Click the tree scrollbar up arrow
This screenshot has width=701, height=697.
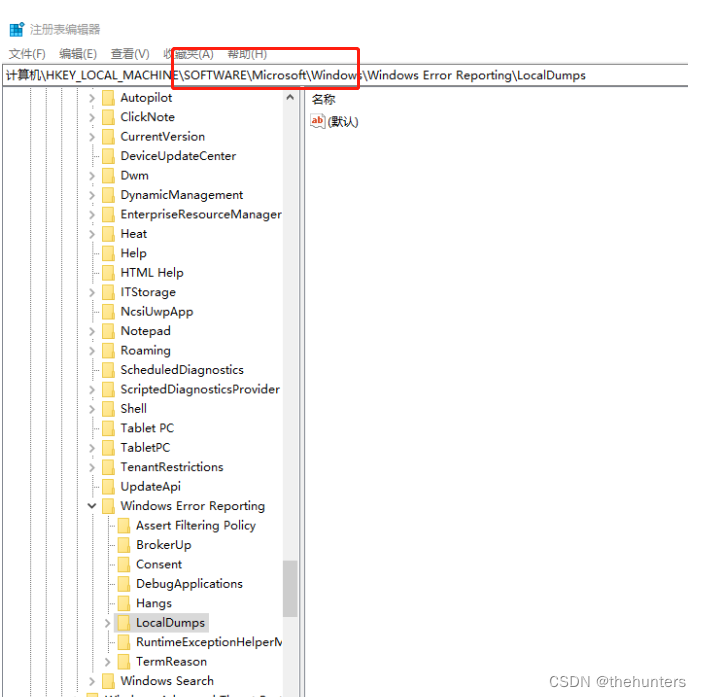pos(290,97)
